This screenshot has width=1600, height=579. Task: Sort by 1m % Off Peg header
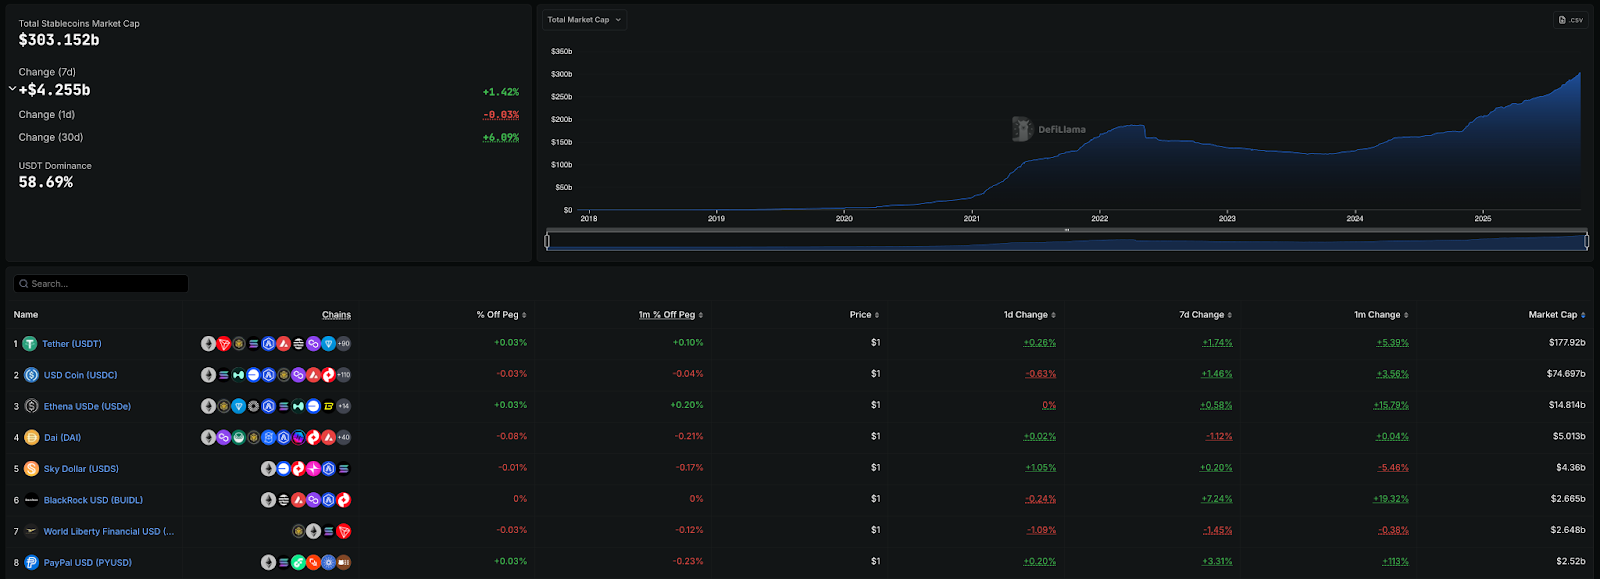coord(670,315)
